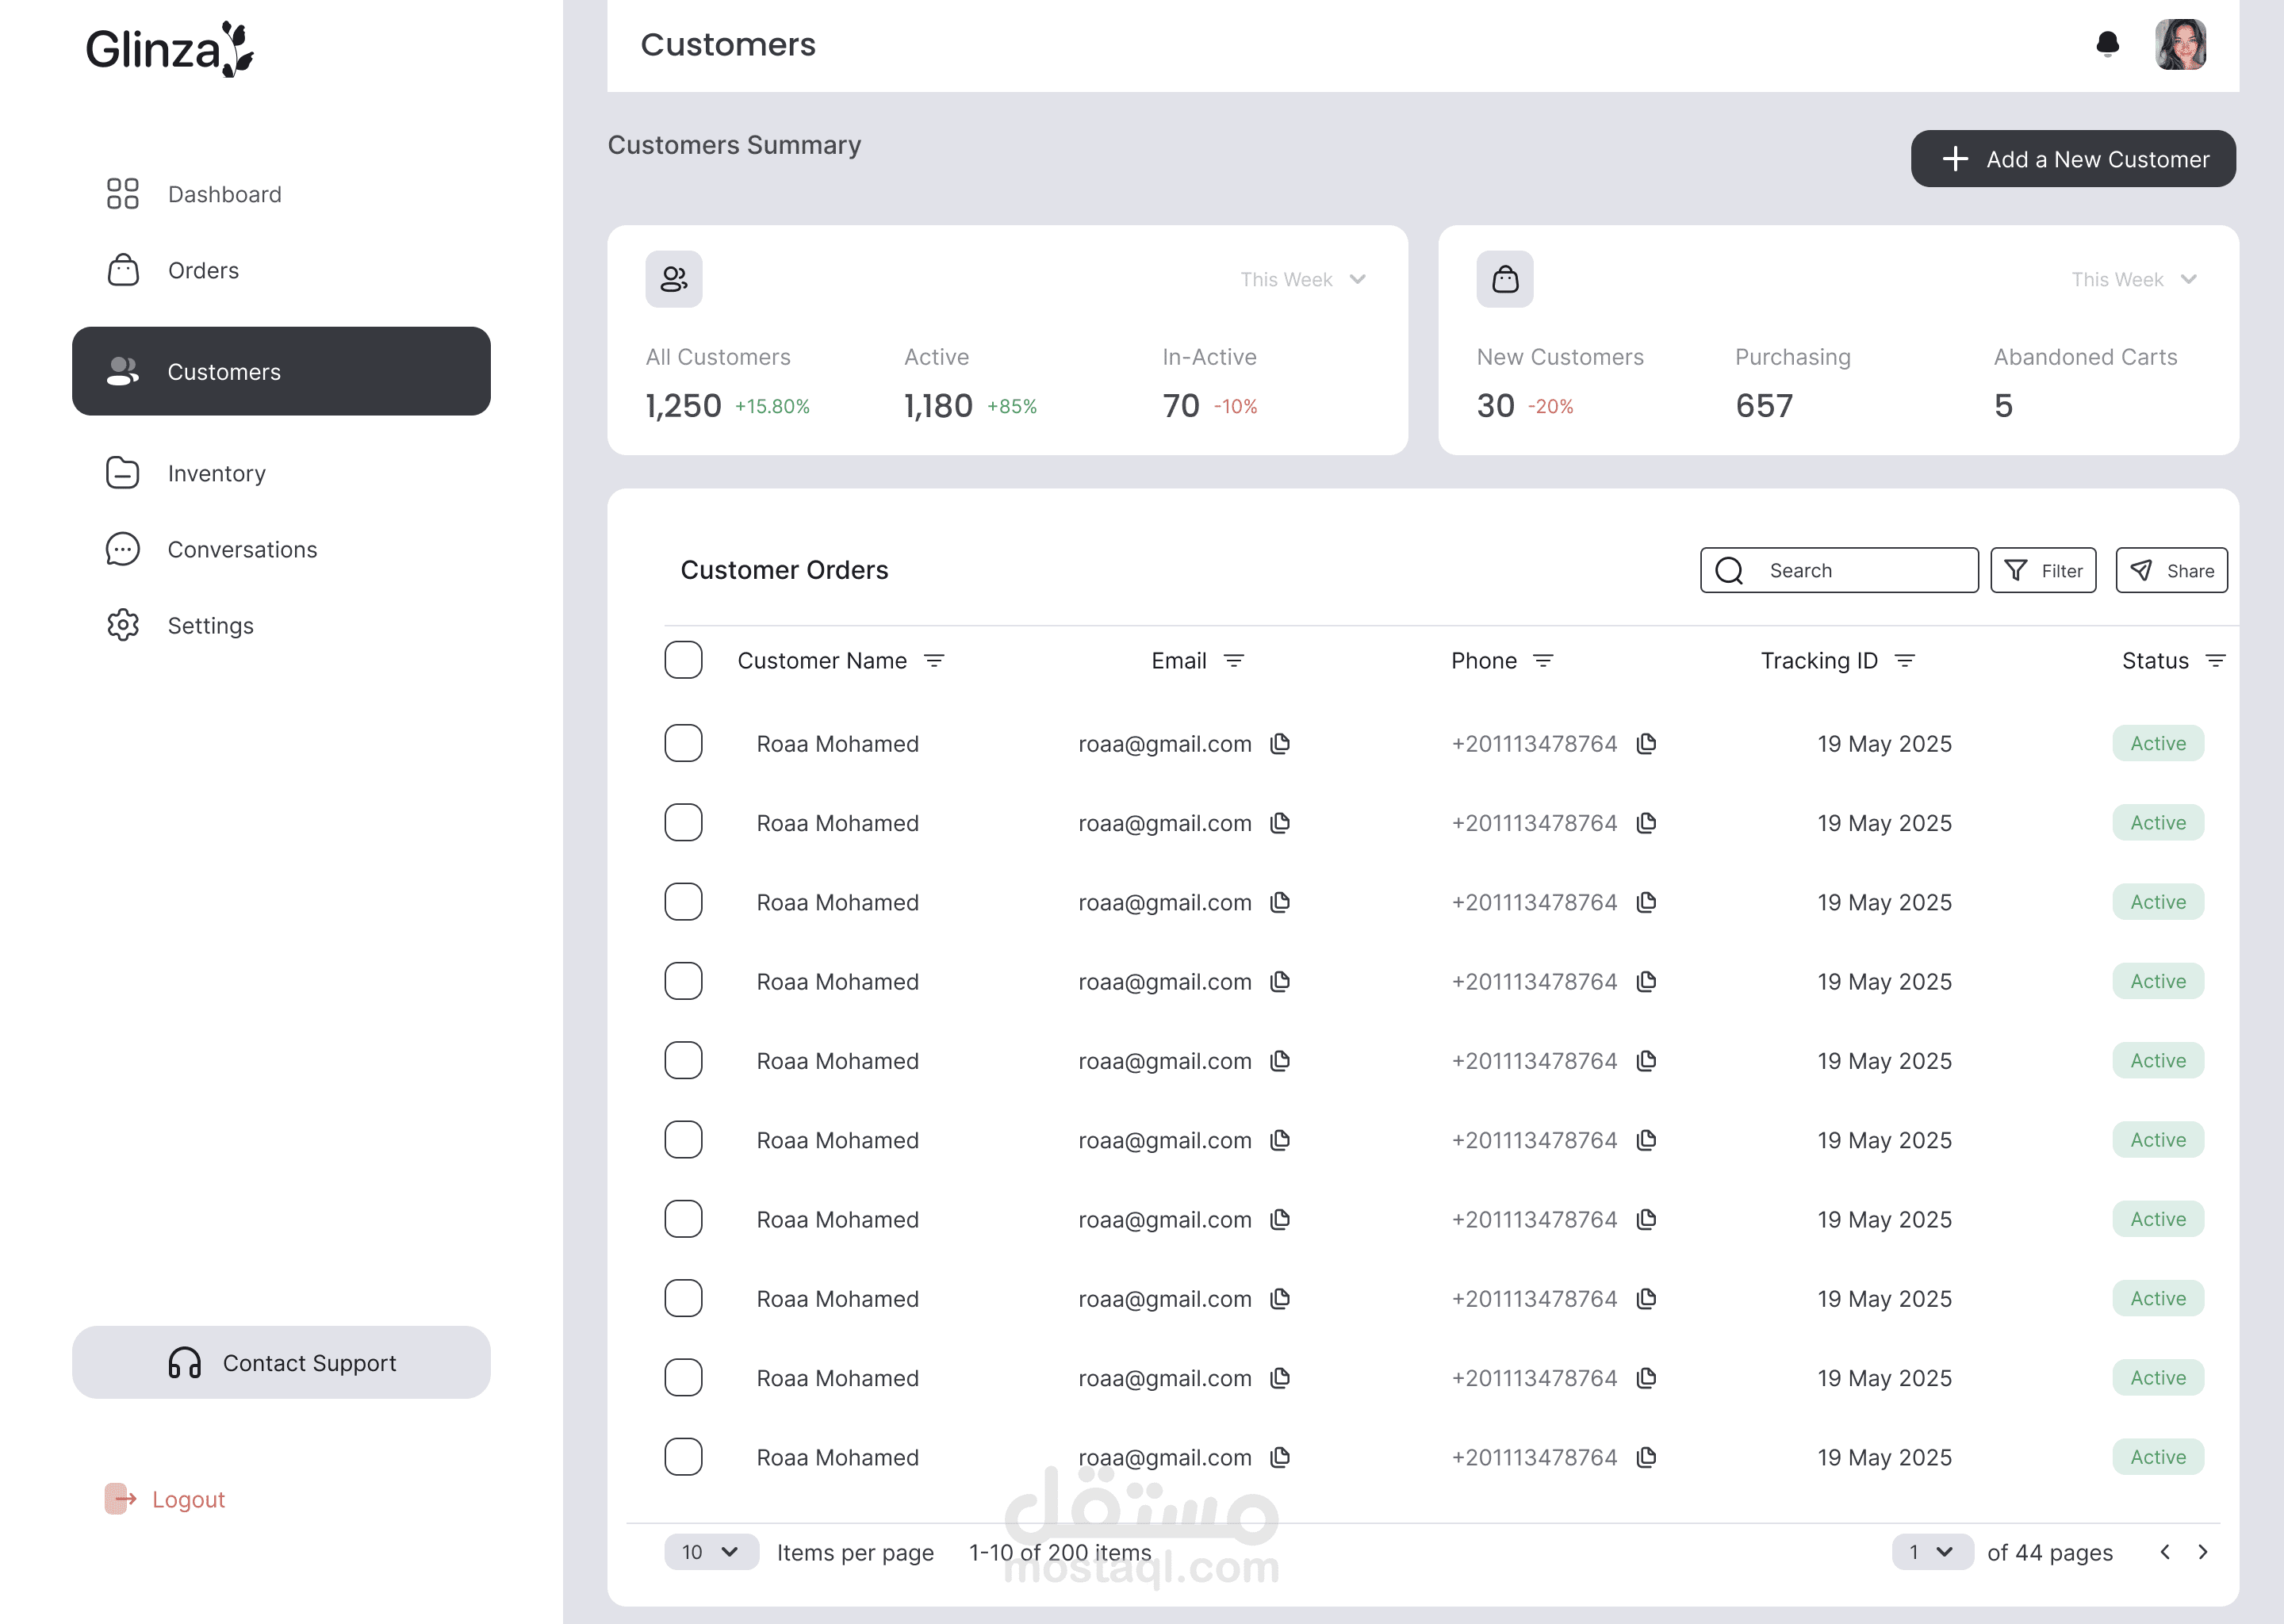The width and height of the screenshot is (2284, 1624).
Task: Click the Active status badge in last row
Action: click(2158, 1457)
